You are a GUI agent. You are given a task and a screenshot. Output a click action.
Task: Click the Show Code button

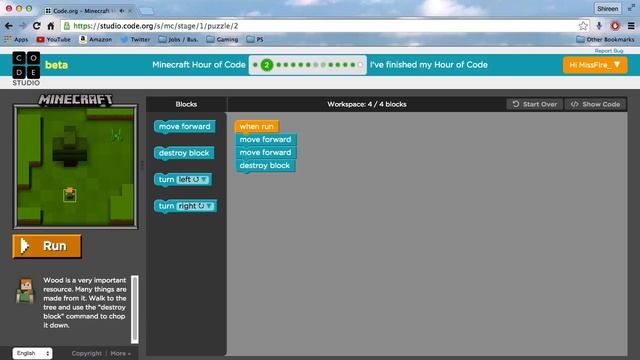click(596, 104)
